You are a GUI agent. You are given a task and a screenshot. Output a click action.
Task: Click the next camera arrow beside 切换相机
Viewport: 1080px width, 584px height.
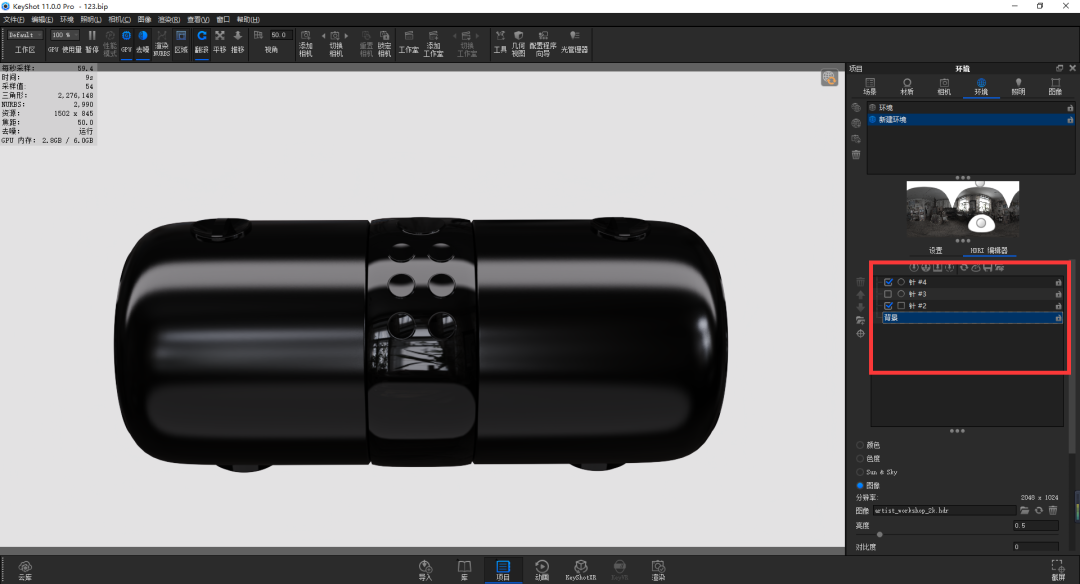(346, 36)
